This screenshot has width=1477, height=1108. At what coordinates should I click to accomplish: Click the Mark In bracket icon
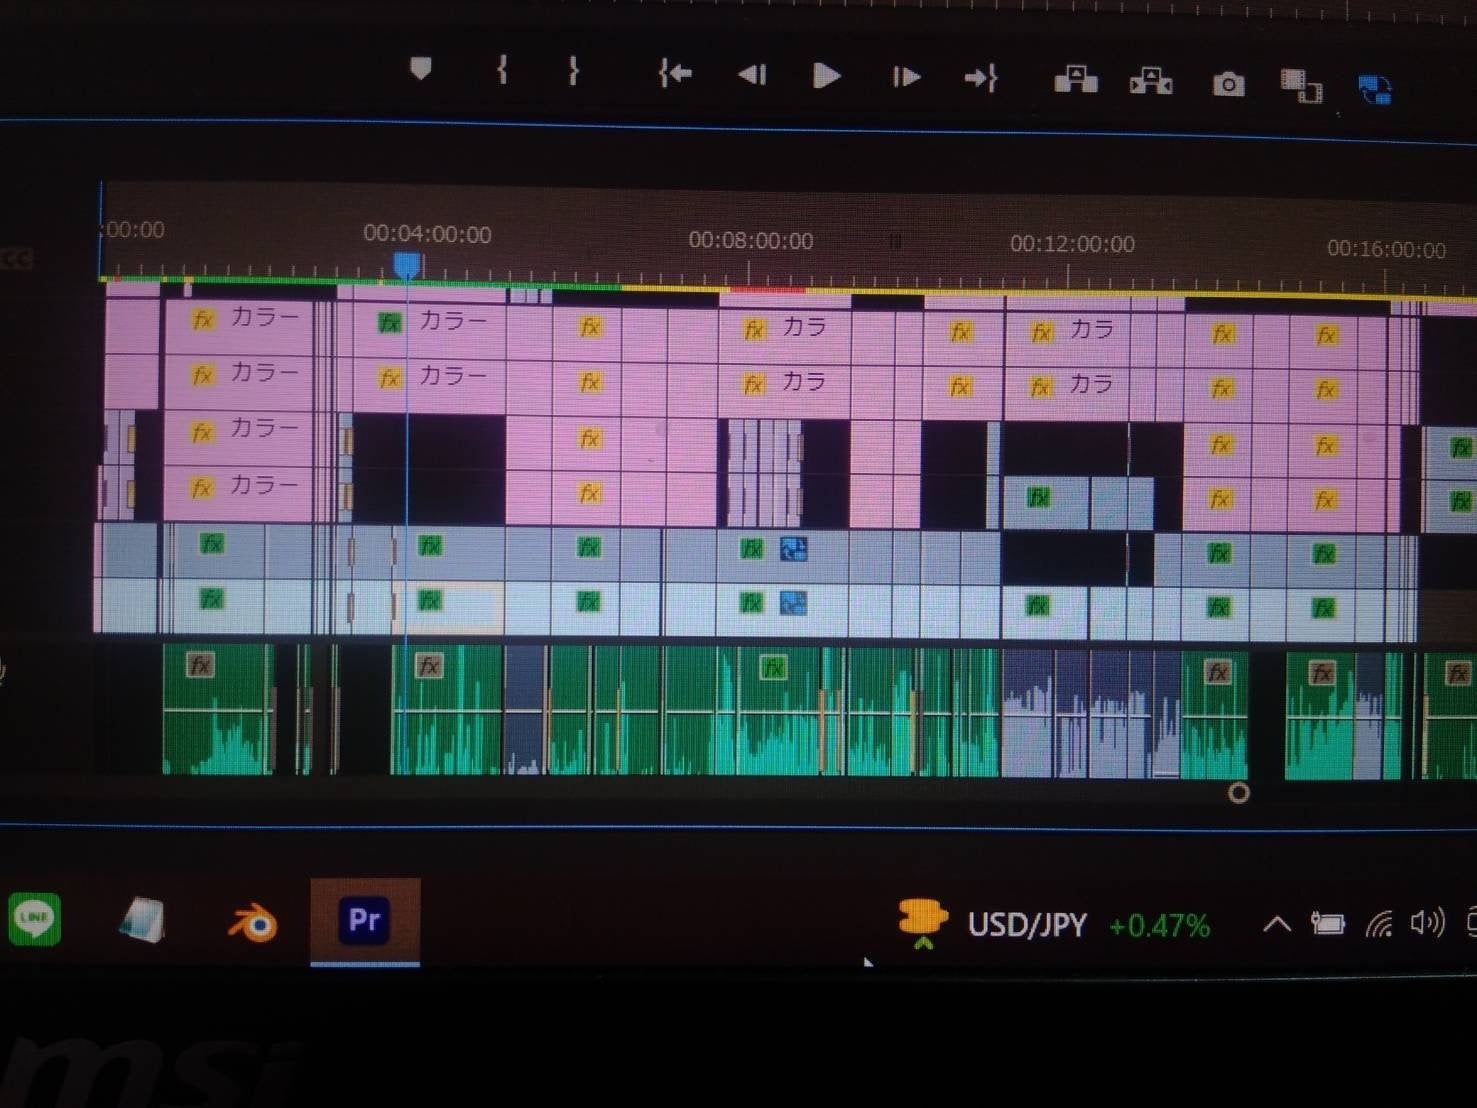point(502,70)
